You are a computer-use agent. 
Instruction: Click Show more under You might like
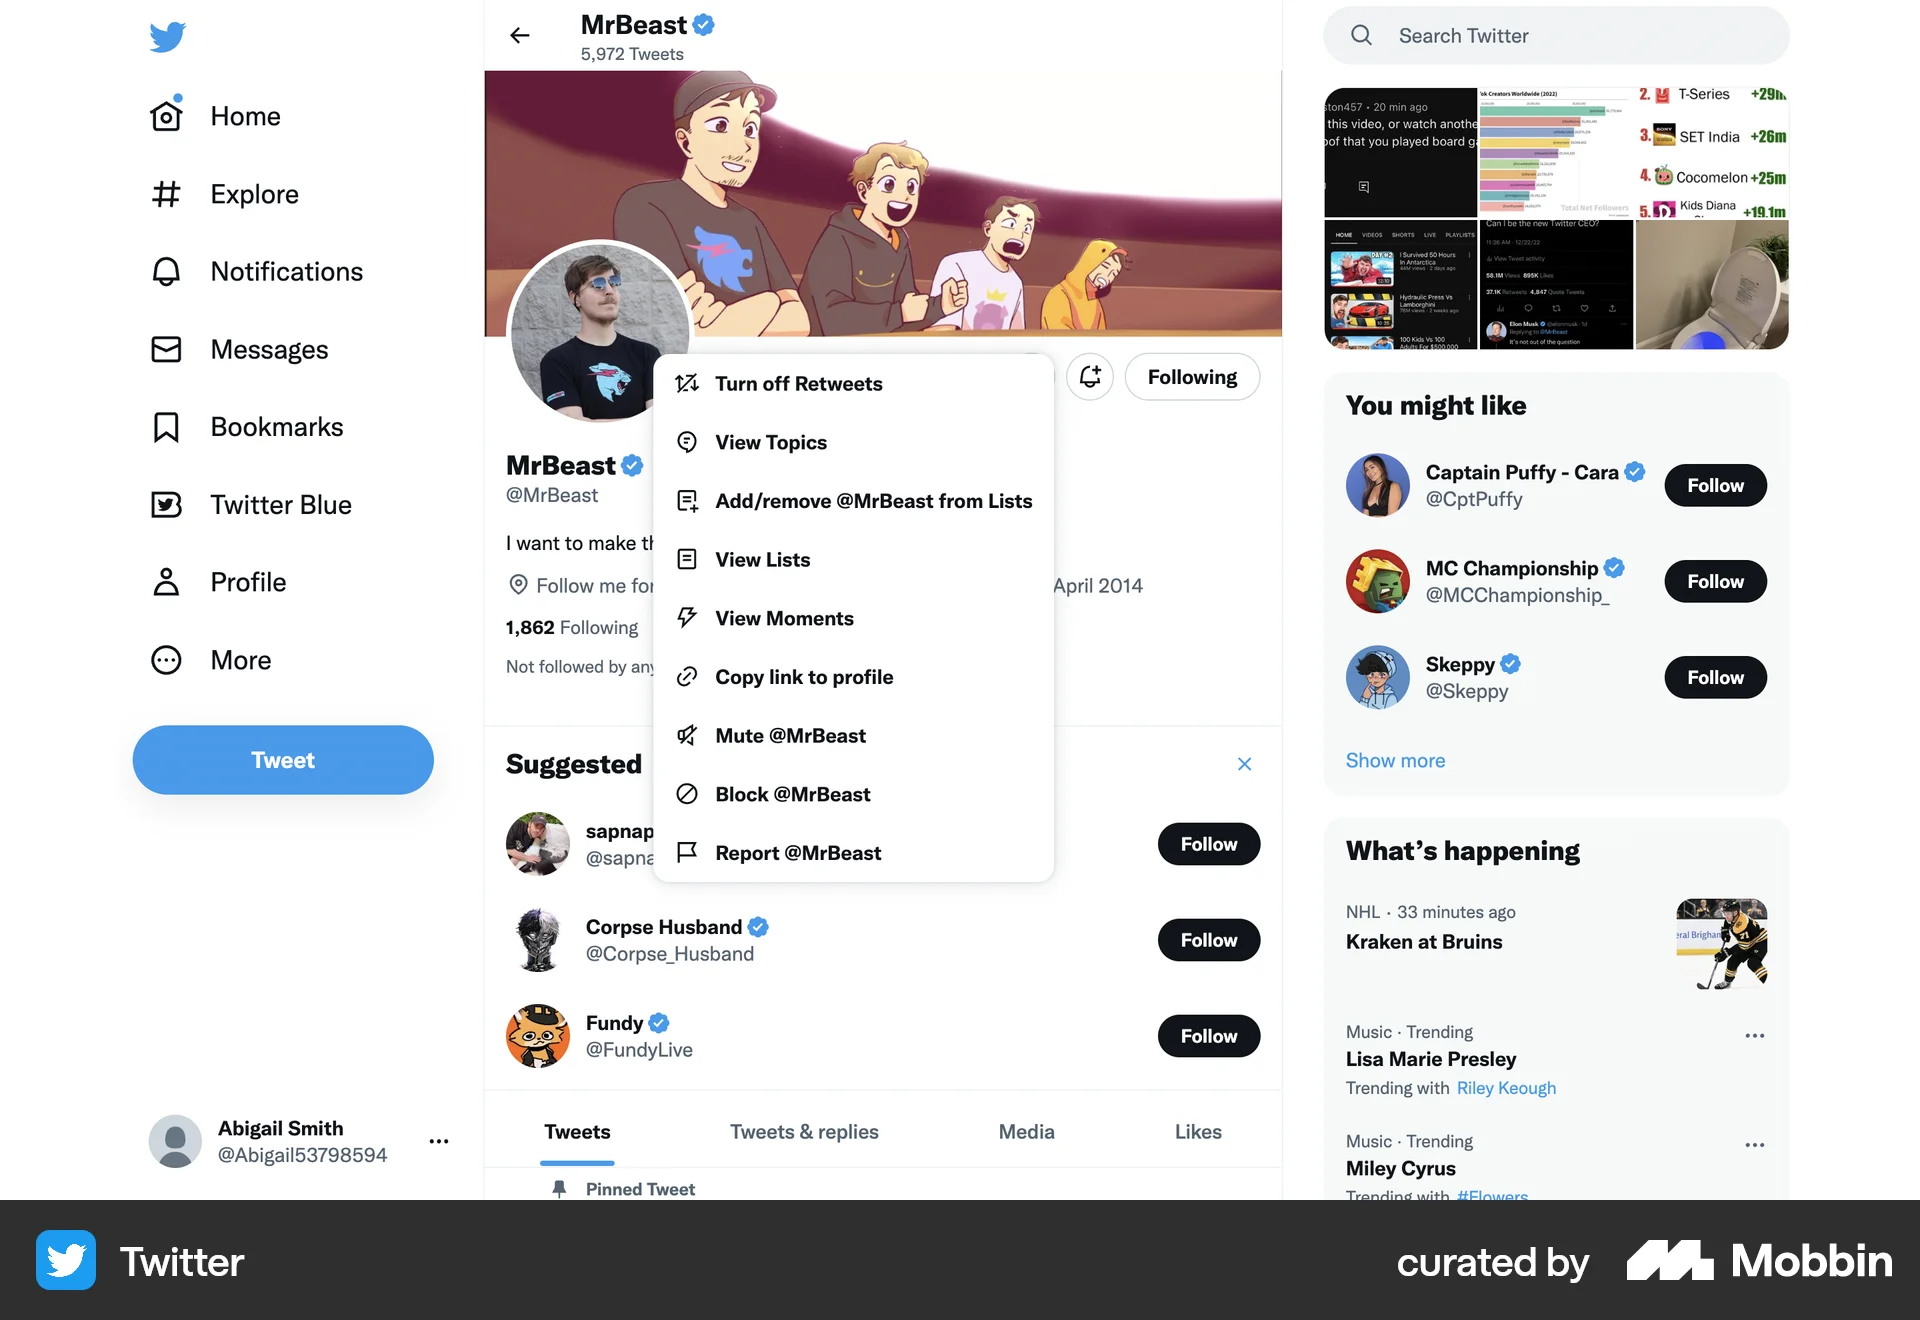tap(1395, 760)
